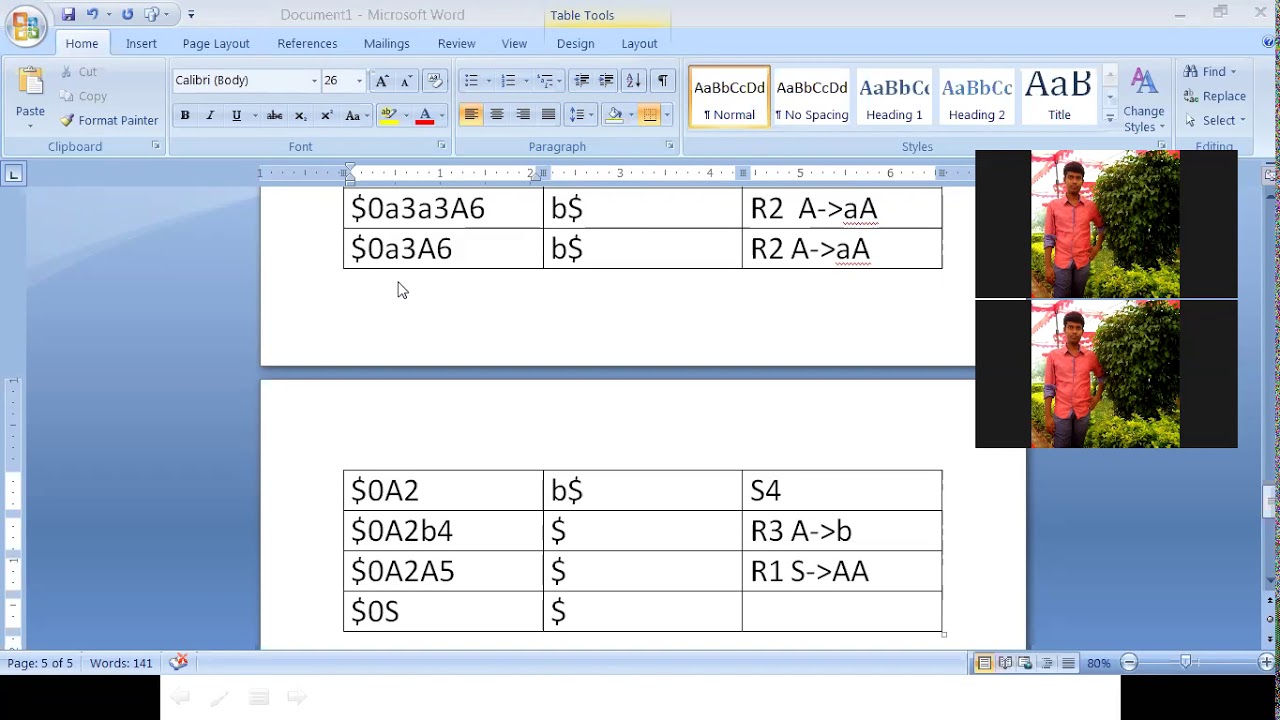Switch to Full Screen Reading view

(x=1005, y=663)
